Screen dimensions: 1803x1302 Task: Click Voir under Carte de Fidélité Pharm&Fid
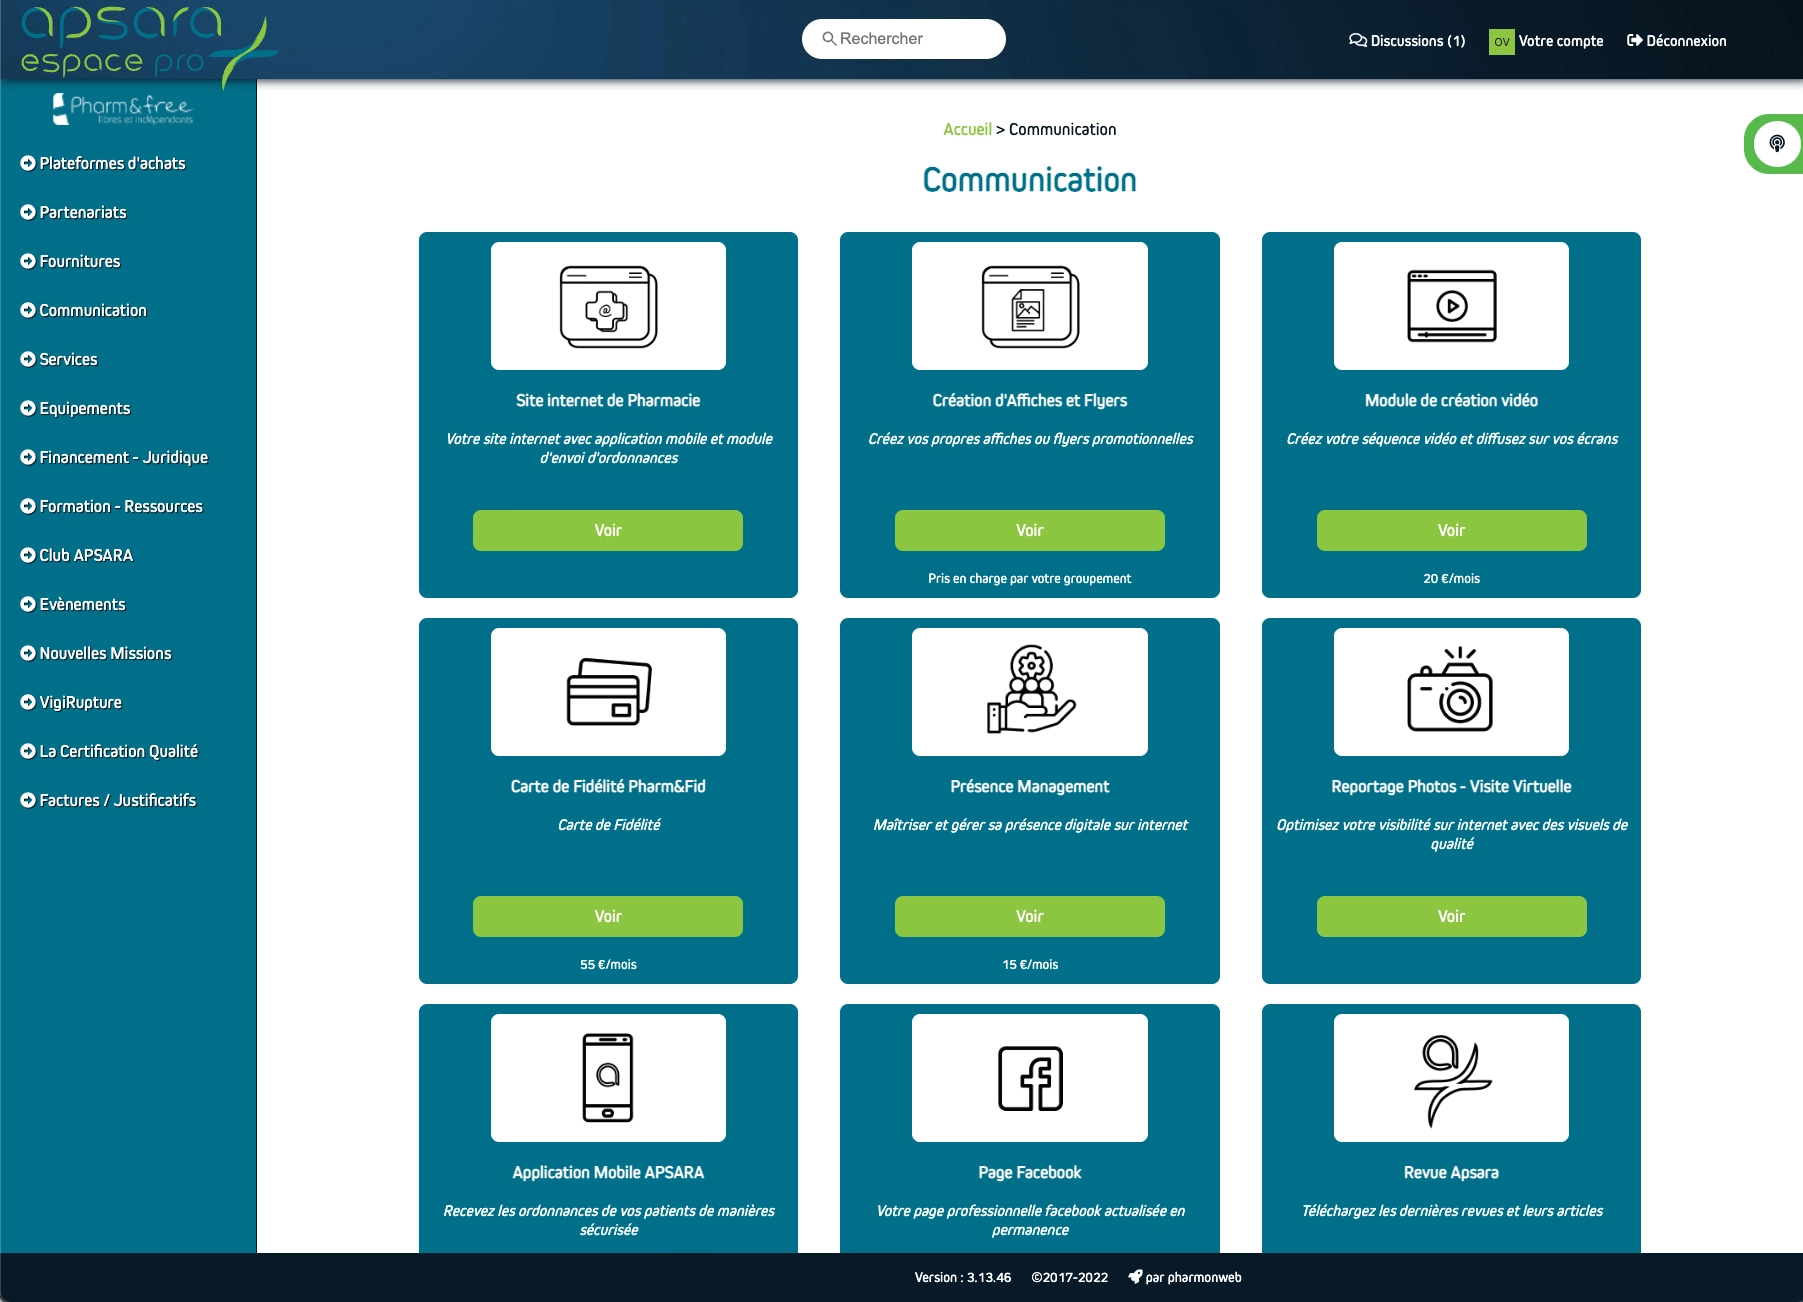point(608,916)
